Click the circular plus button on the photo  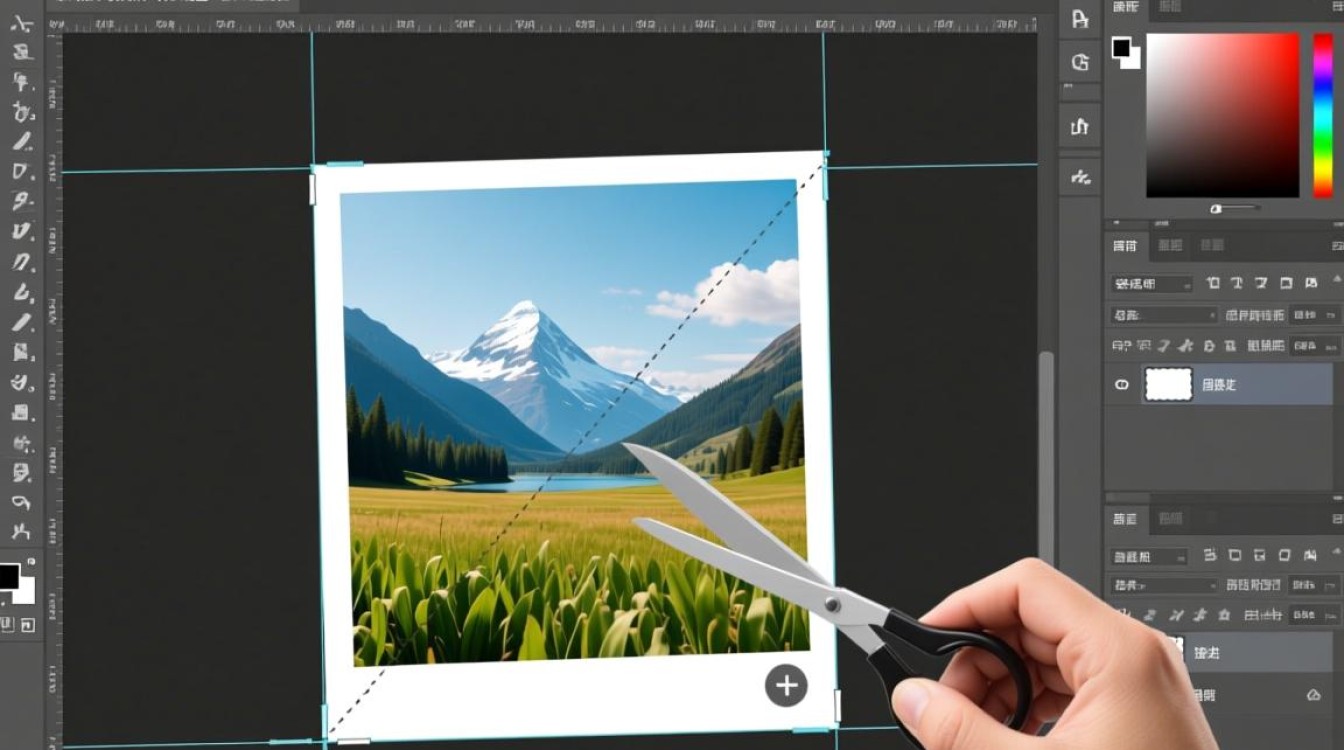[x=786, y=685]
